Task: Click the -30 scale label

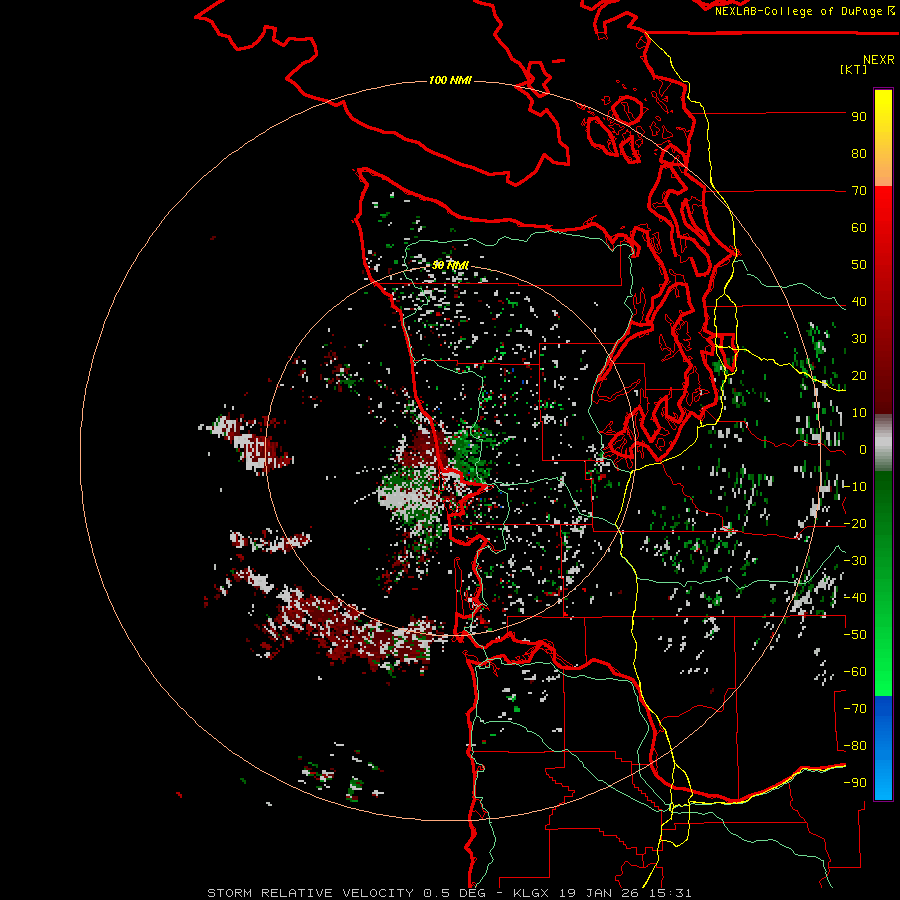Action: click(x=855, y=561)
